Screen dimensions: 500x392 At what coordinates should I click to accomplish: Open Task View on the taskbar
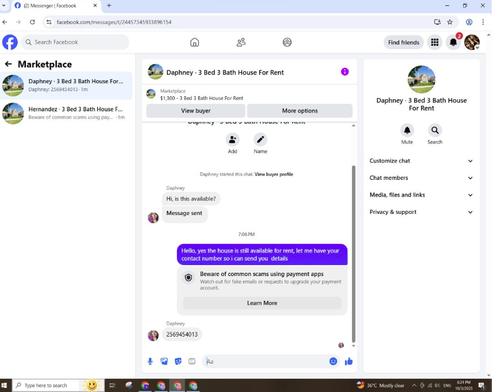112,385
